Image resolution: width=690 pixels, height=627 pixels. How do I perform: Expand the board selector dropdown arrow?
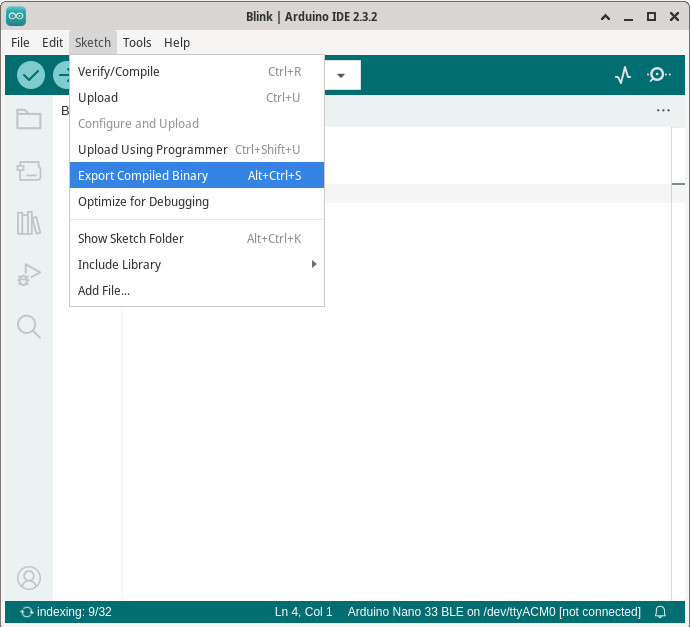click(x=341, y=76)
